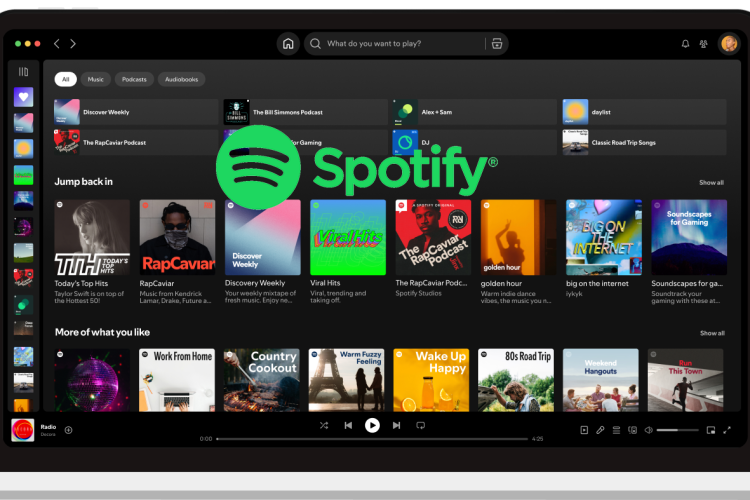Open The RapCaviar Podcast shortcut tile
Viewport: 750px width, 500px height.
136,142
